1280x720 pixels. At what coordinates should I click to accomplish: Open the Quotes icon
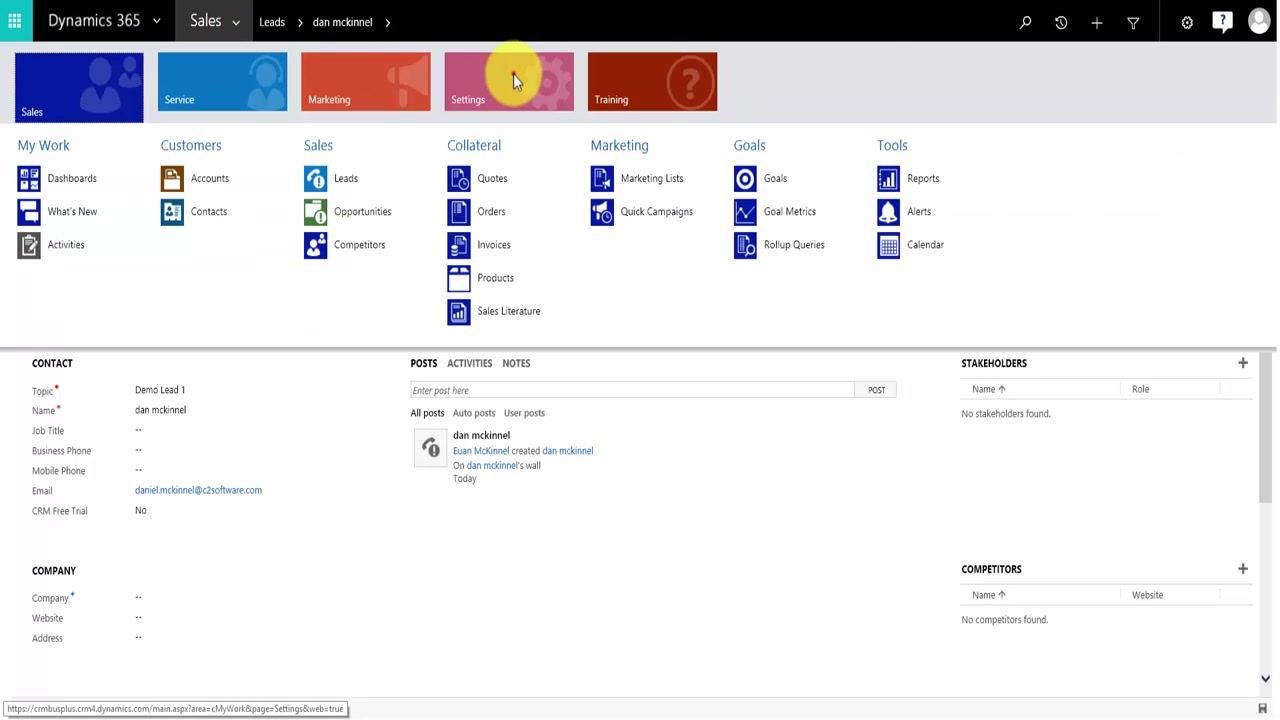click(459, 178)
